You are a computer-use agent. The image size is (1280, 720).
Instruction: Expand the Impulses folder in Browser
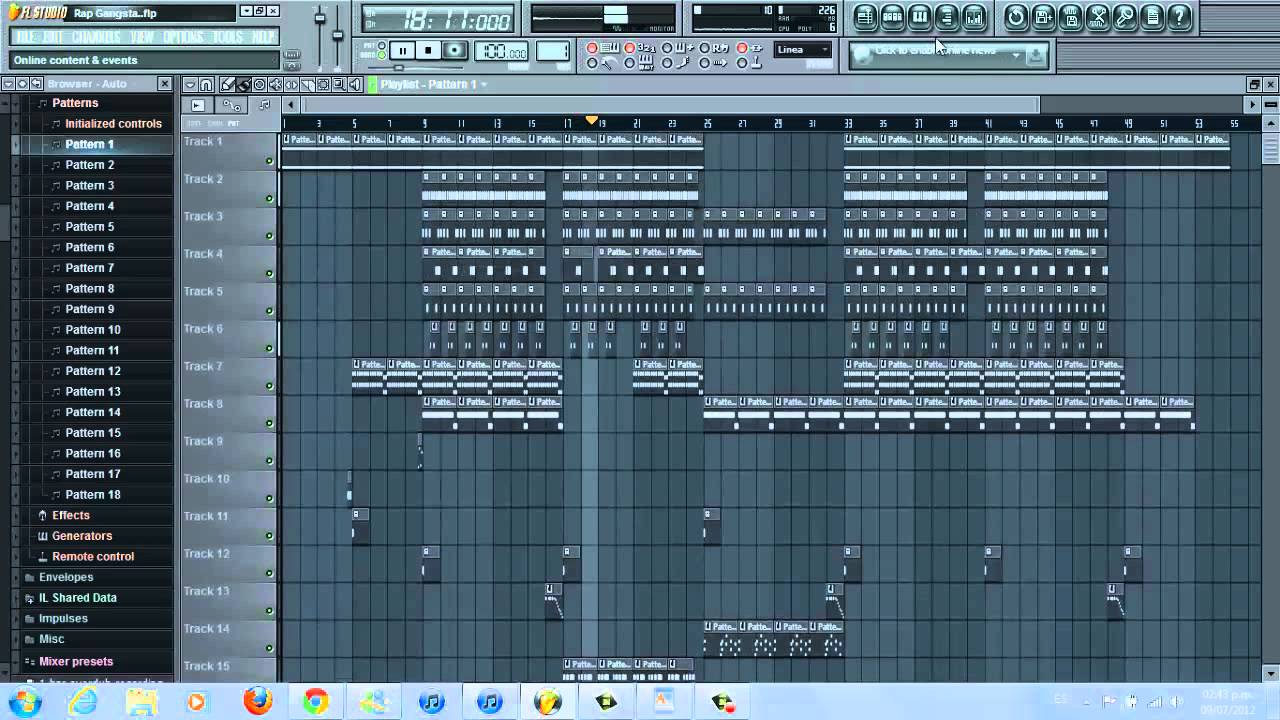click(x=63, y=619)
